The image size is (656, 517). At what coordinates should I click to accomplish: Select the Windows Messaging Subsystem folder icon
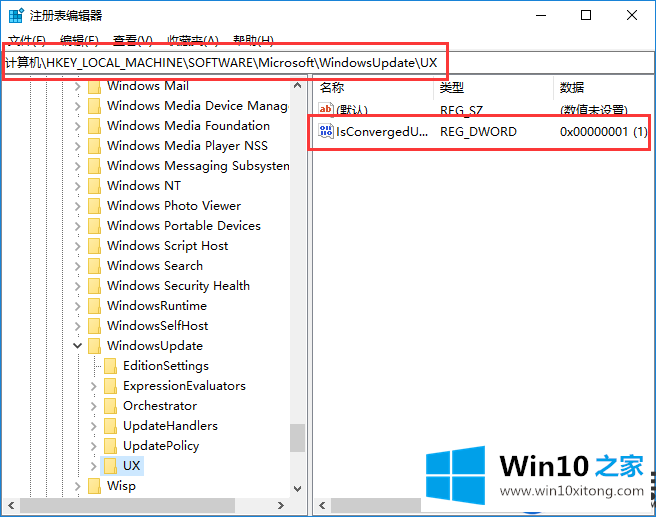(95, 166)
